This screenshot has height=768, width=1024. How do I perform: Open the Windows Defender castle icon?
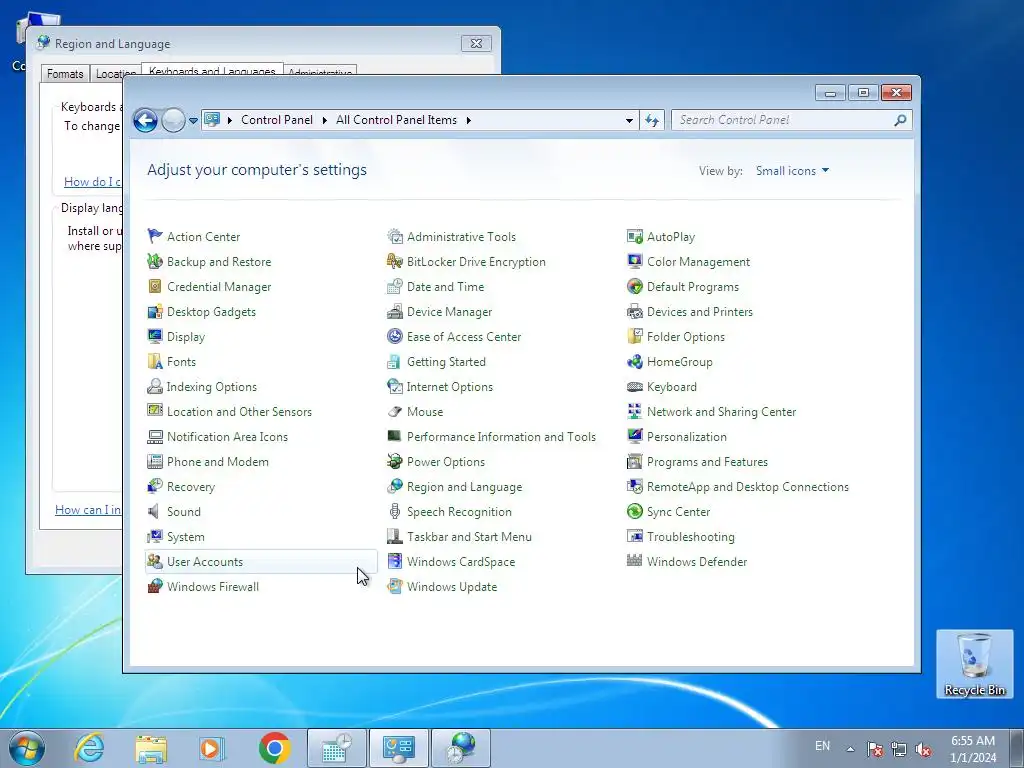[x=635, y=561]
